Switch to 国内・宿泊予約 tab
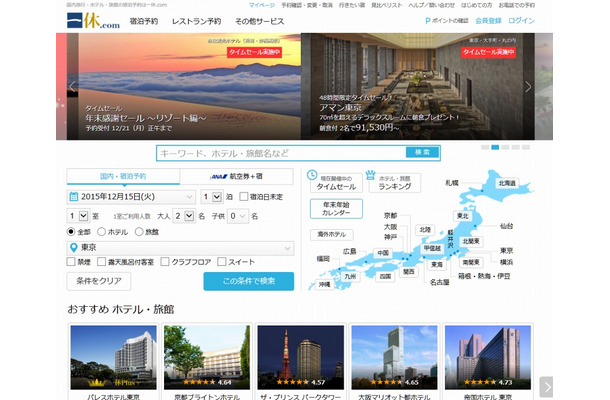The height and width of the screenshot is (400, 610). point(123,176)
